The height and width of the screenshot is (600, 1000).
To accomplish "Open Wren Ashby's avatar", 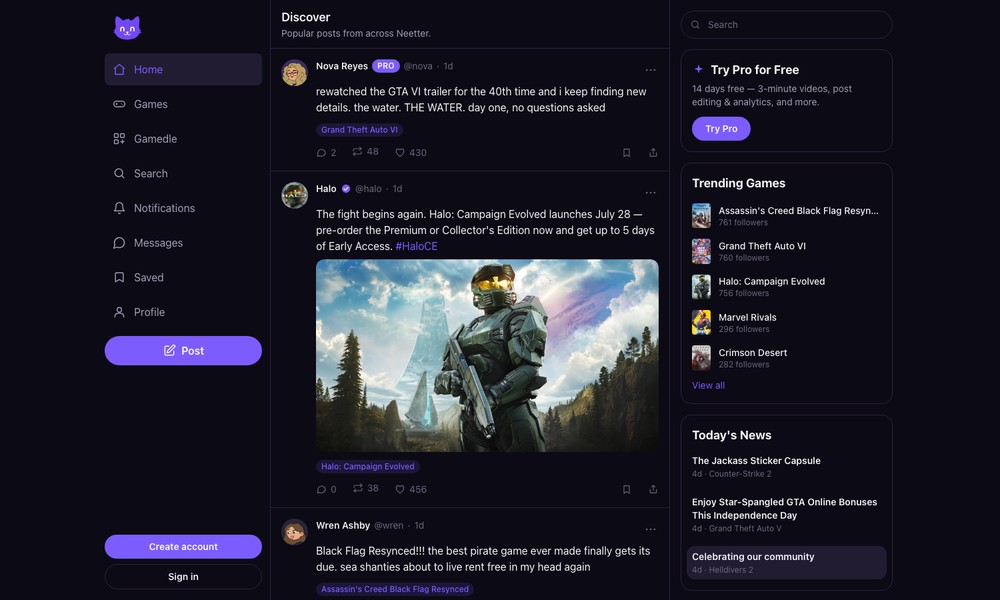I will tap(295, 532).
